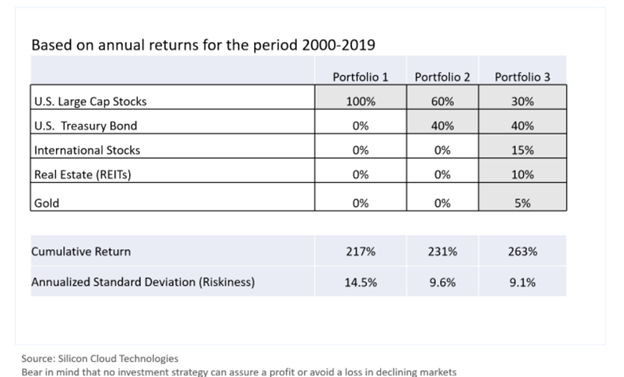Click the Portfolio 2 column header
This screenshot has width=624, height=377.
click(442, 77)
